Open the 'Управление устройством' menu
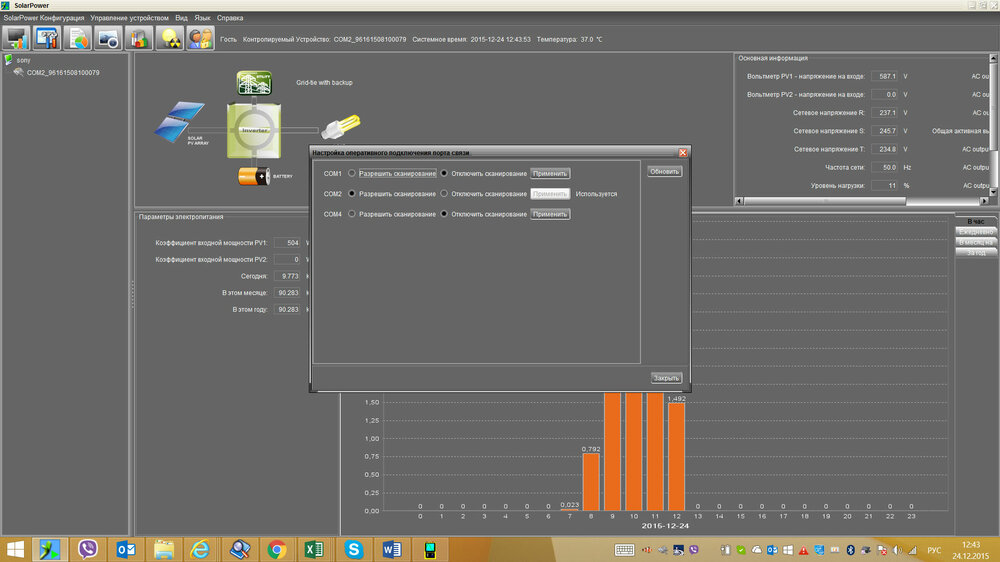1000x562 pixels. click(129, 18)
